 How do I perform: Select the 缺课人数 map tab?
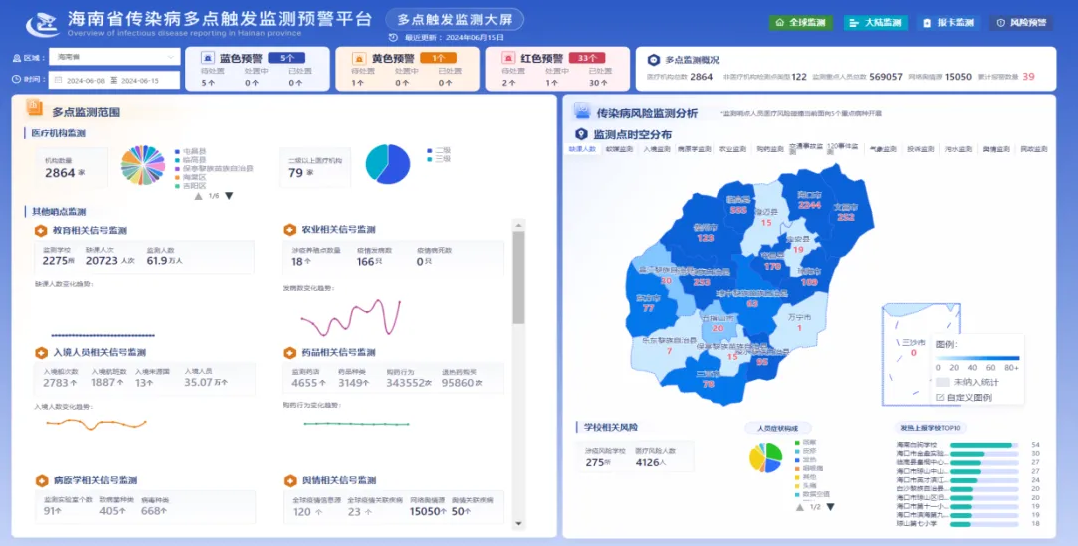[582, 149]
